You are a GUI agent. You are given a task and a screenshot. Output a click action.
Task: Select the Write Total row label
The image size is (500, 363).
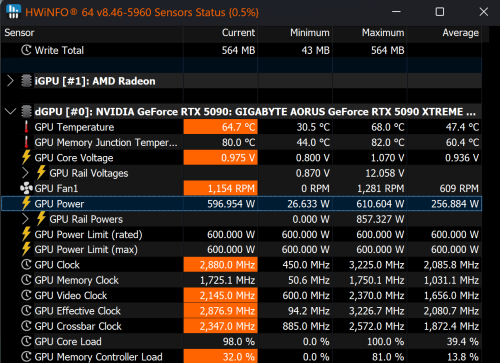(x=59, y=50)
